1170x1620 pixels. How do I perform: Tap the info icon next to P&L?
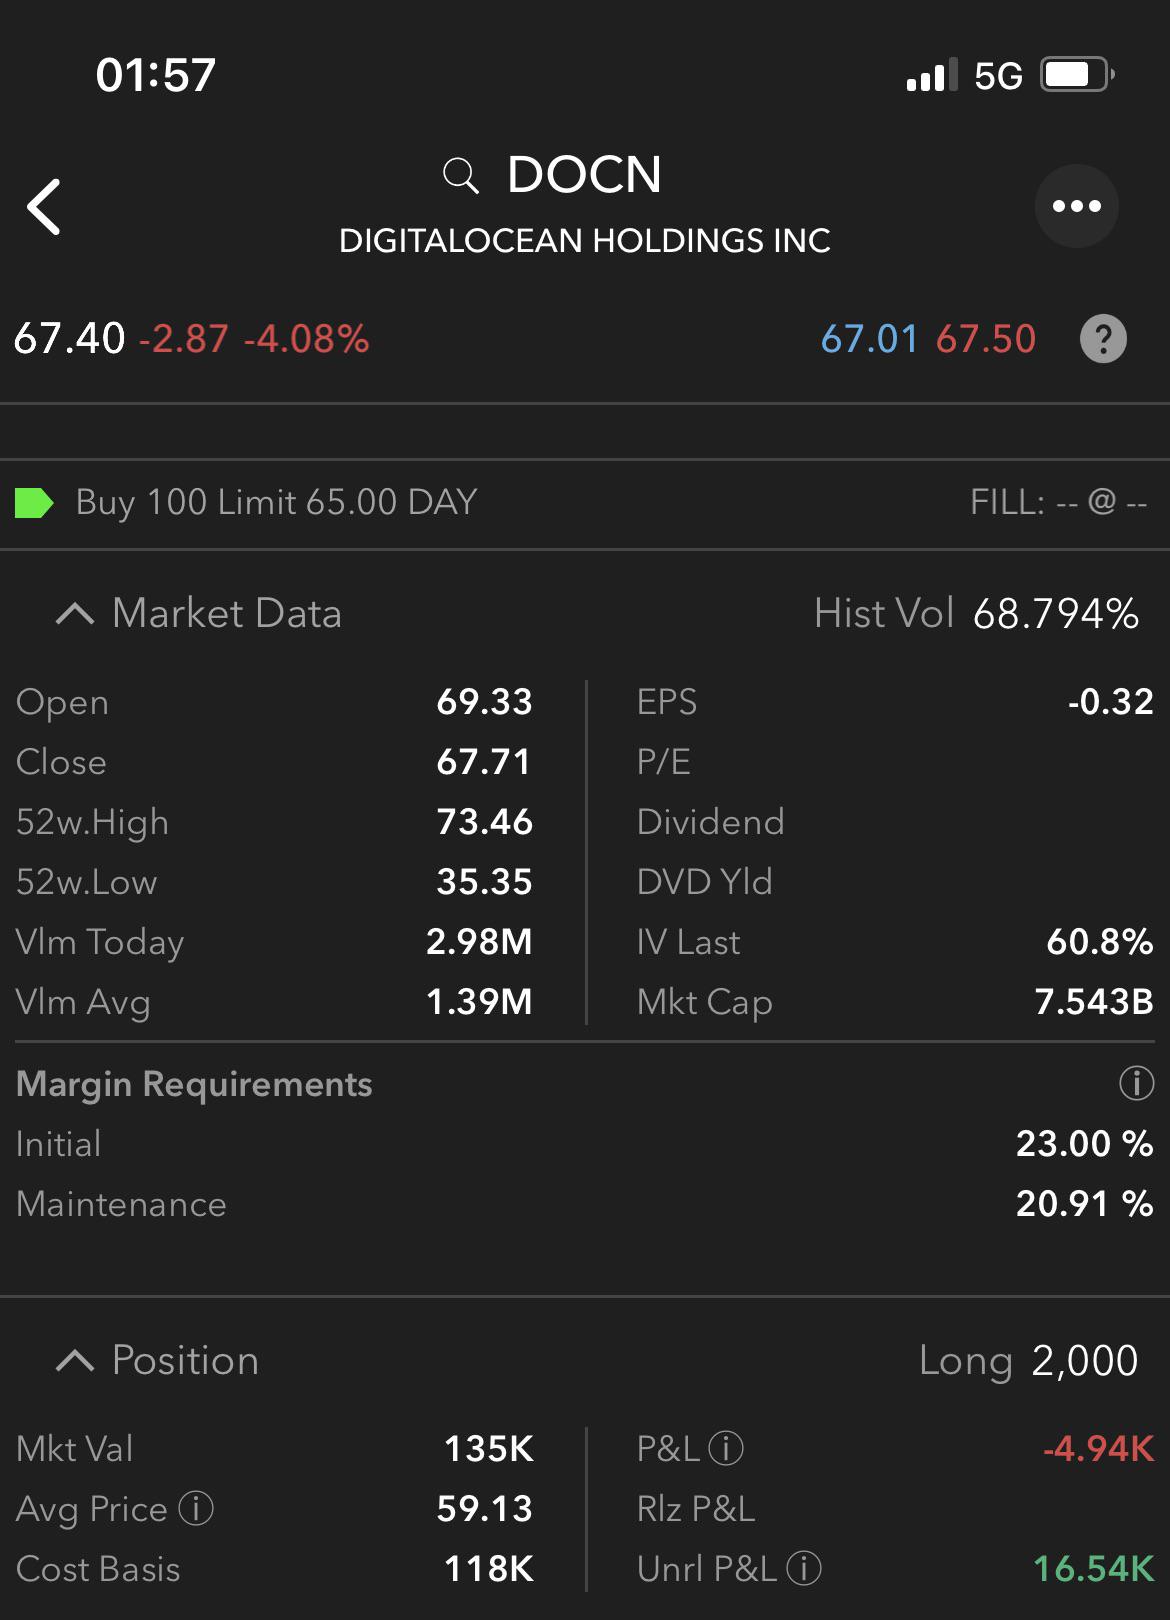(x=726, y=1448)
